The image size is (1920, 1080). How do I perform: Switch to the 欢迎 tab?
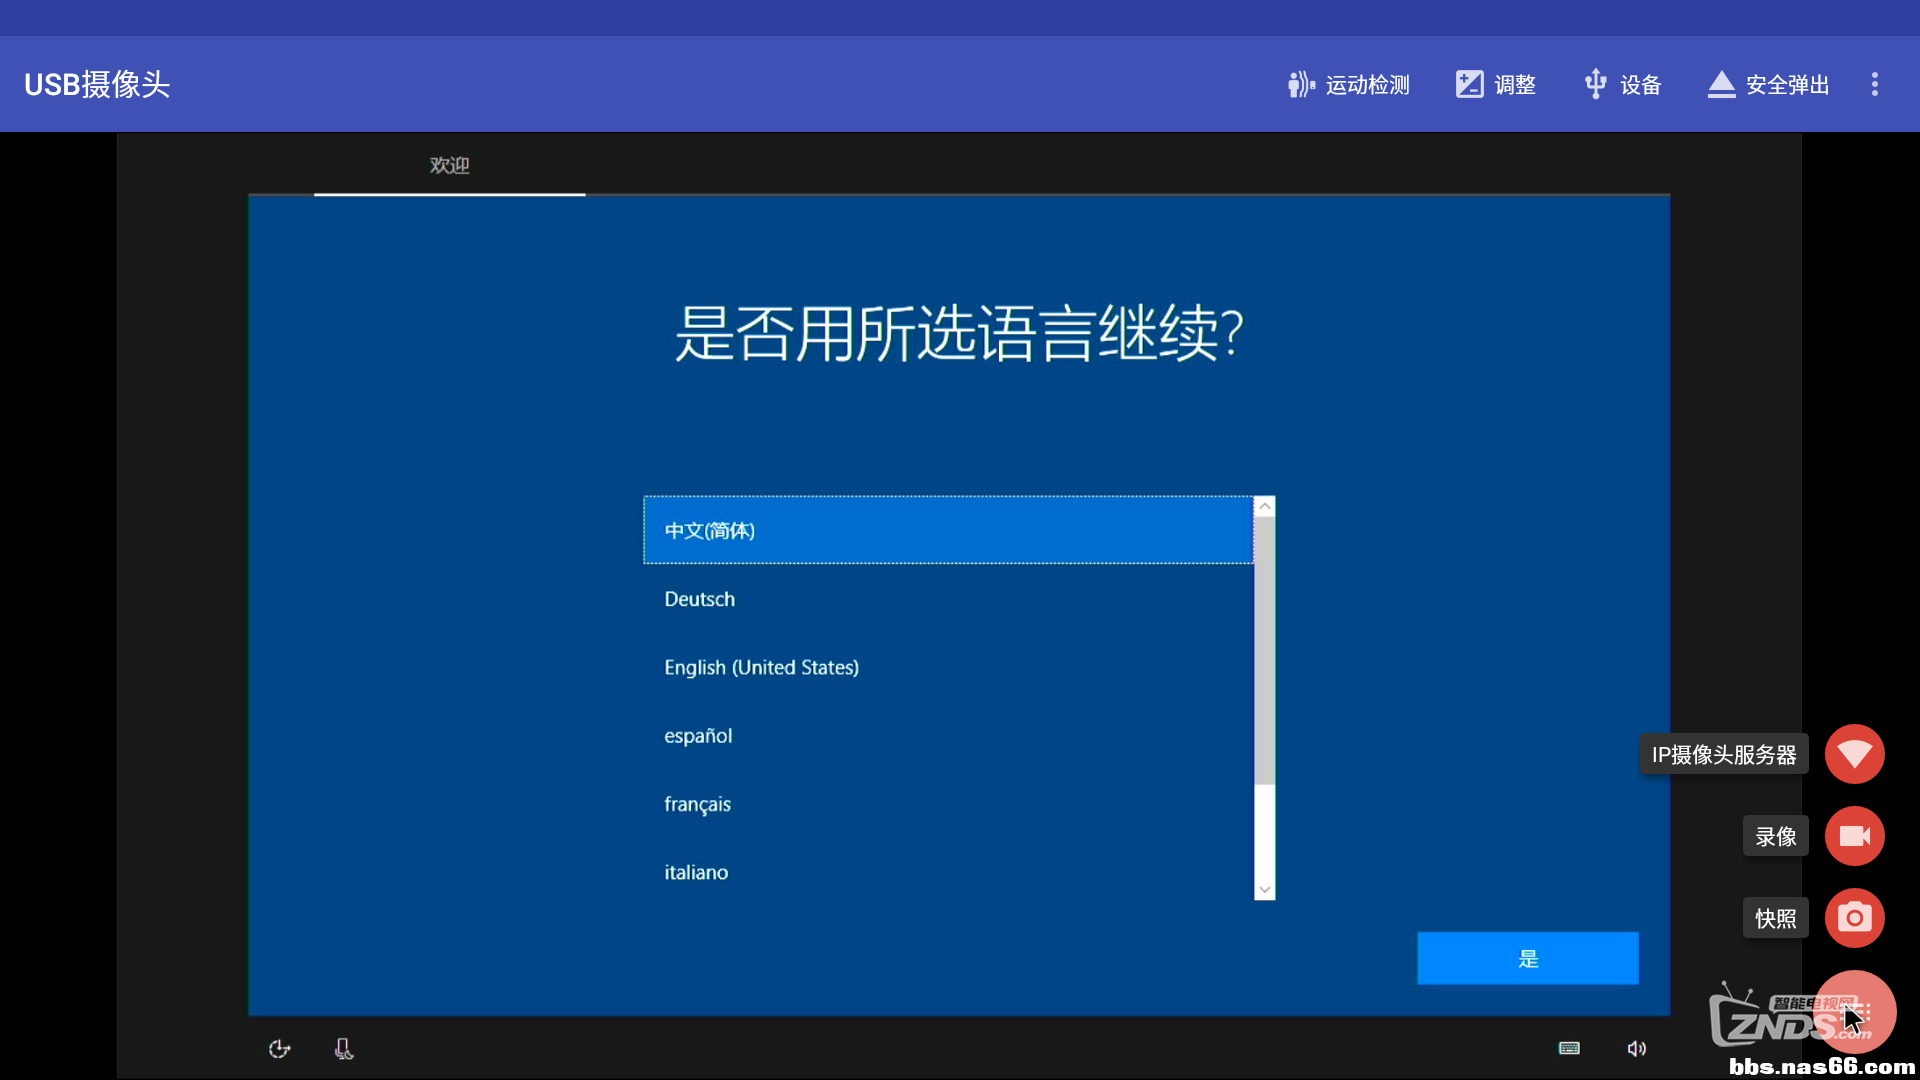(x=449, y=165)
